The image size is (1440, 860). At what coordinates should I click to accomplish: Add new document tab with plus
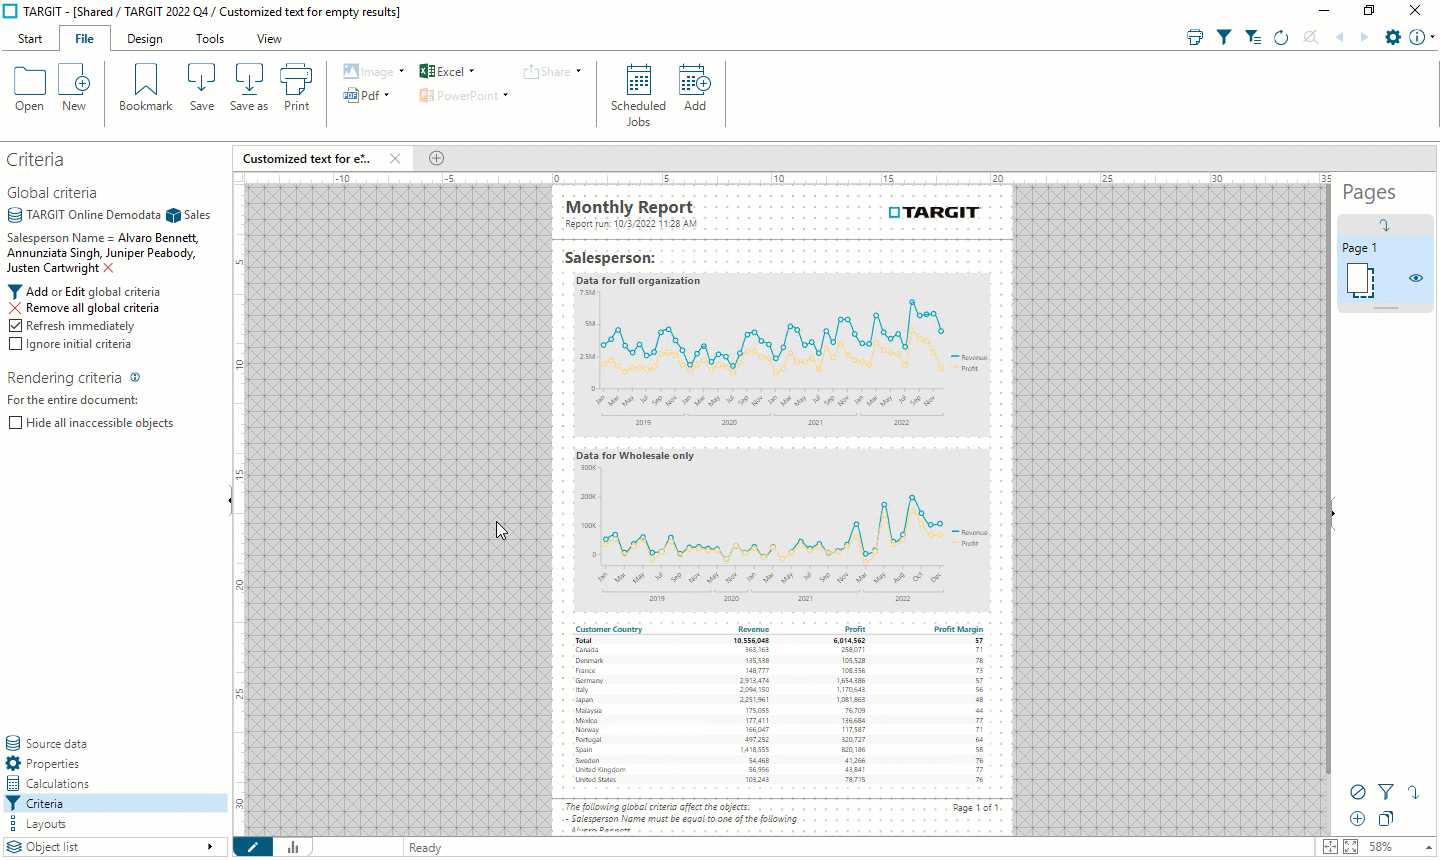(x=436, y=158)
